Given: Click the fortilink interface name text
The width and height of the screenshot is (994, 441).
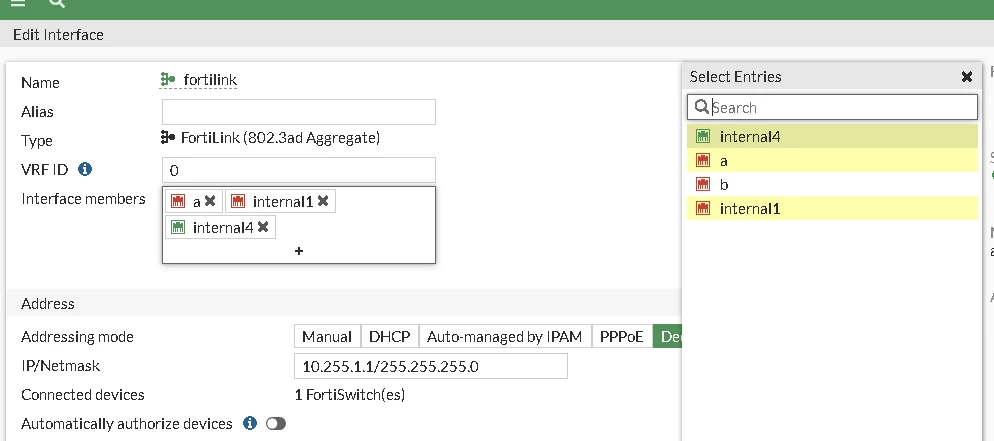Looking at the screenshot, I should click(x=210, y=79).
